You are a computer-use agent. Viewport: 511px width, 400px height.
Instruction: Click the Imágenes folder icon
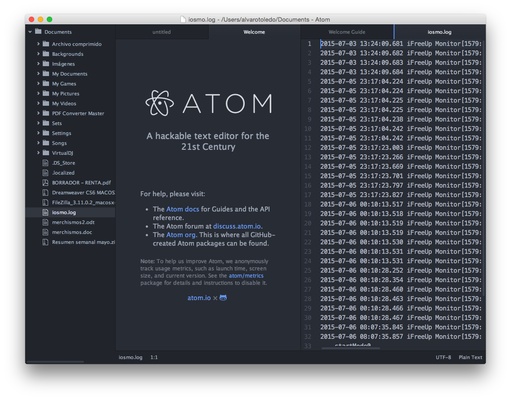(x=46, y=64)
